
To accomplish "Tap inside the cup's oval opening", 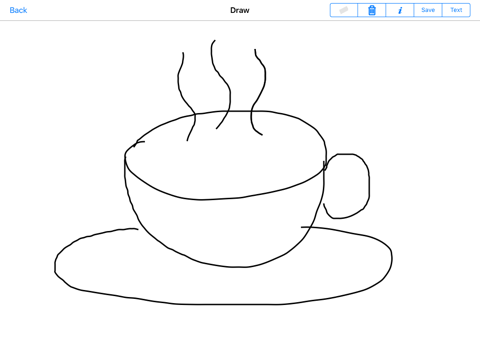I will (x=227, y=157).
